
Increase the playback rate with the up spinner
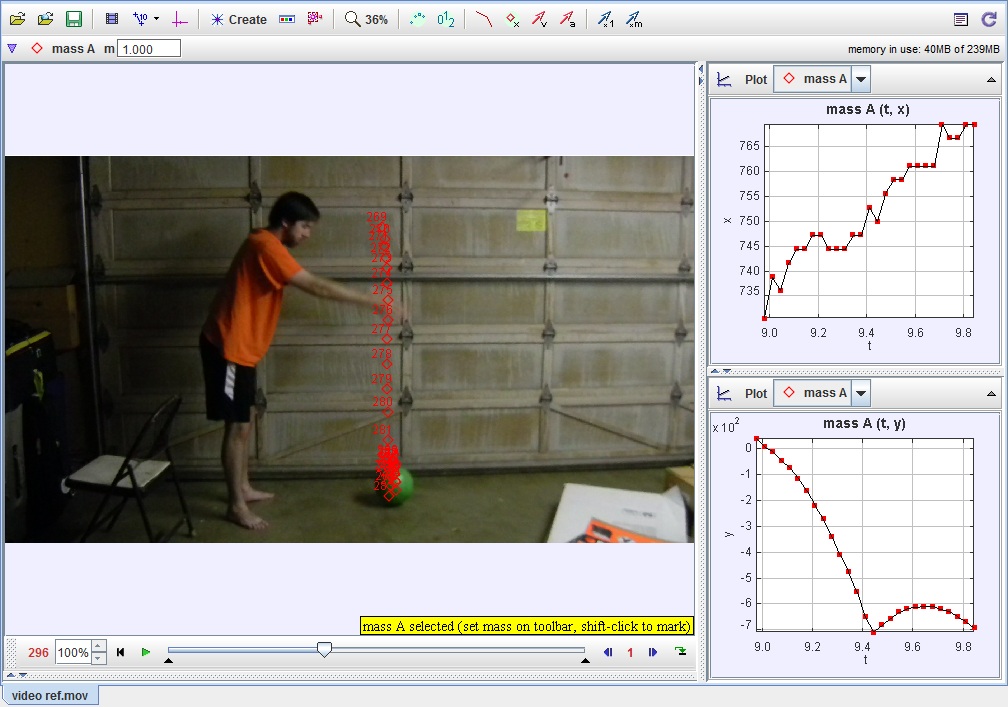click(x=99, y=646)
